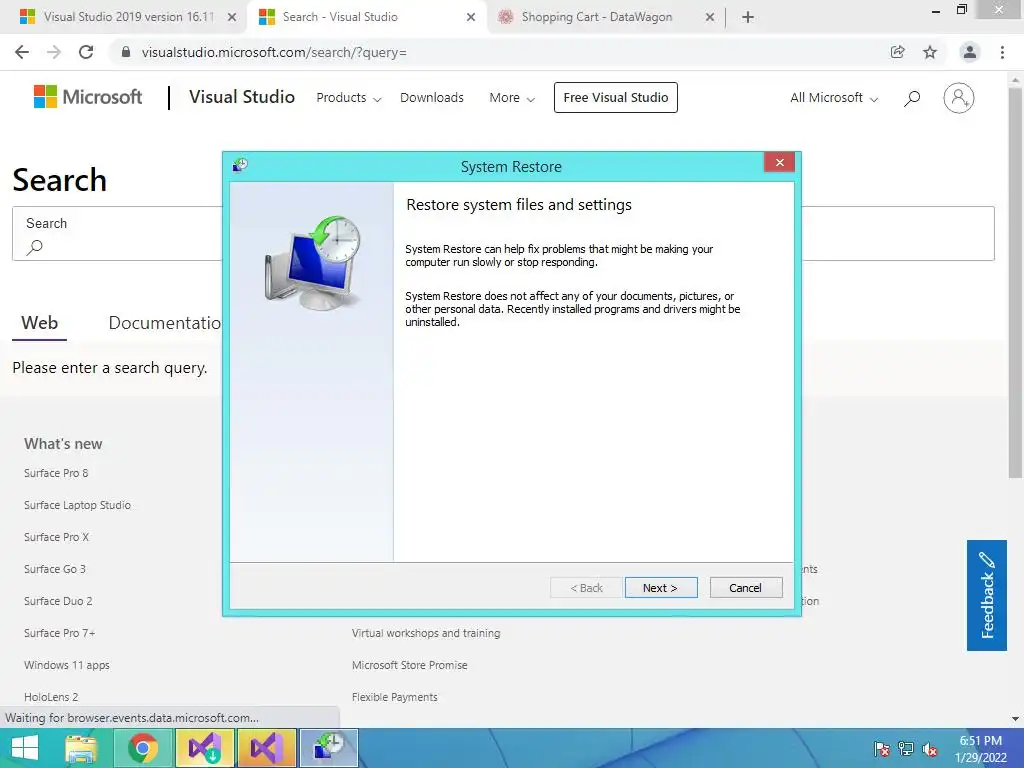Click the address bar lock icon
Image resolution: width=1024 pixels, height=768 pixels.
126,52
